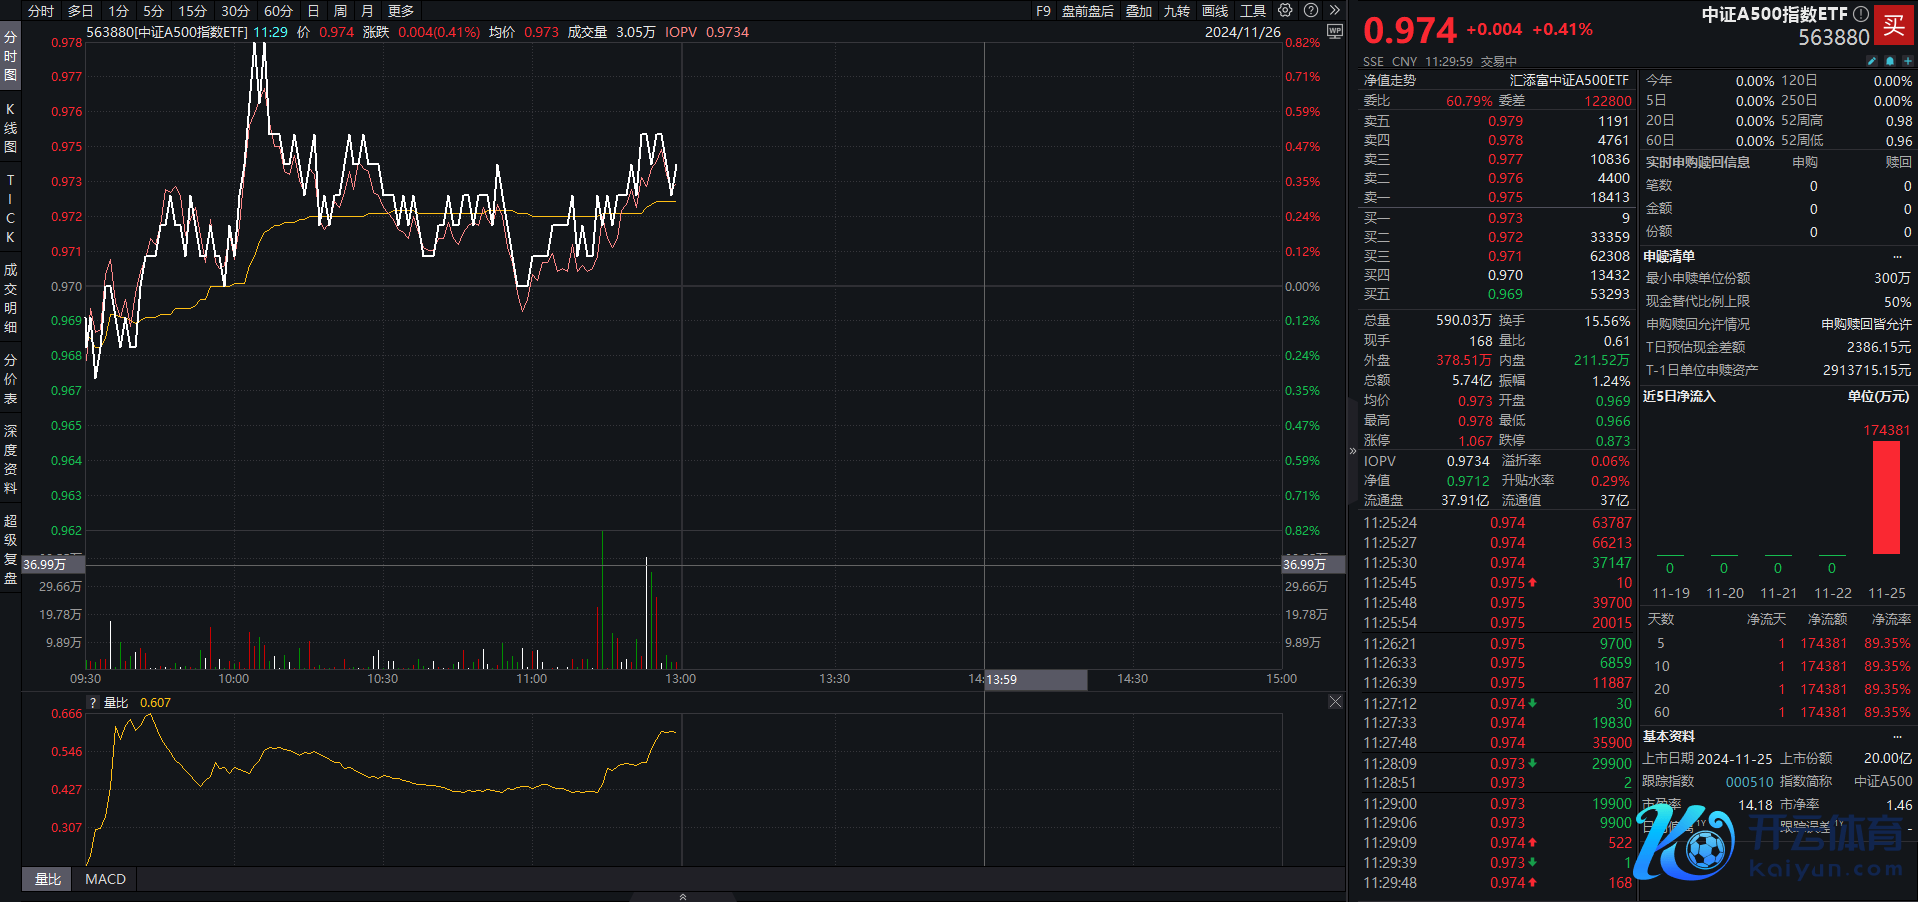Image resolution: width=1918 pixels, height=902 pixels.
Task: Open the 000510 tracked index link
Action: (x=1749, y=782)
